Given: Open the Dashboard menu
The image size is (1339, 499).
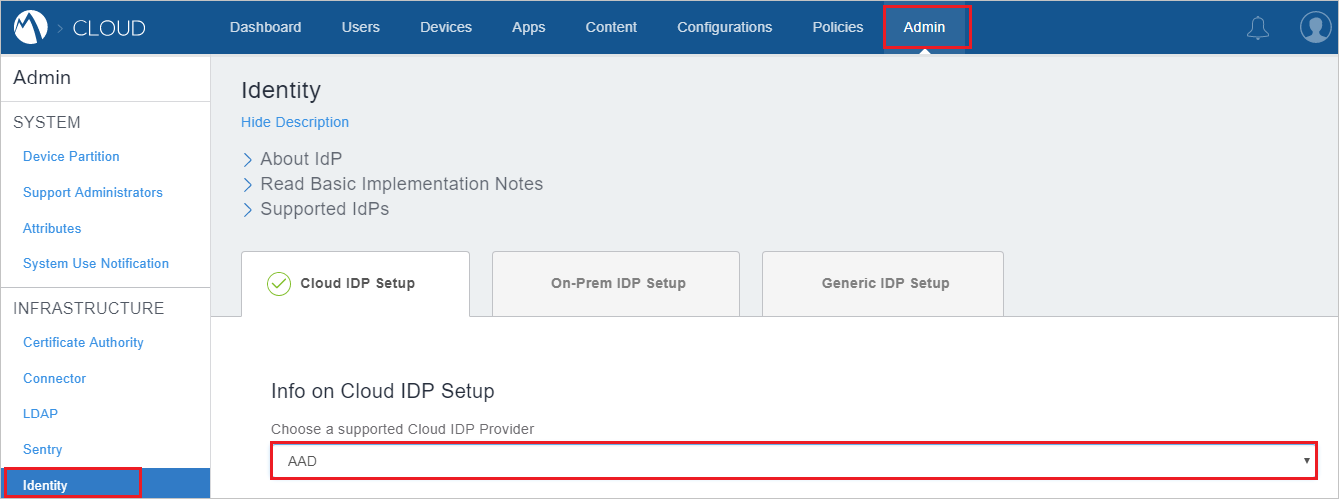Looking at the screenshot, I should 265,27.
